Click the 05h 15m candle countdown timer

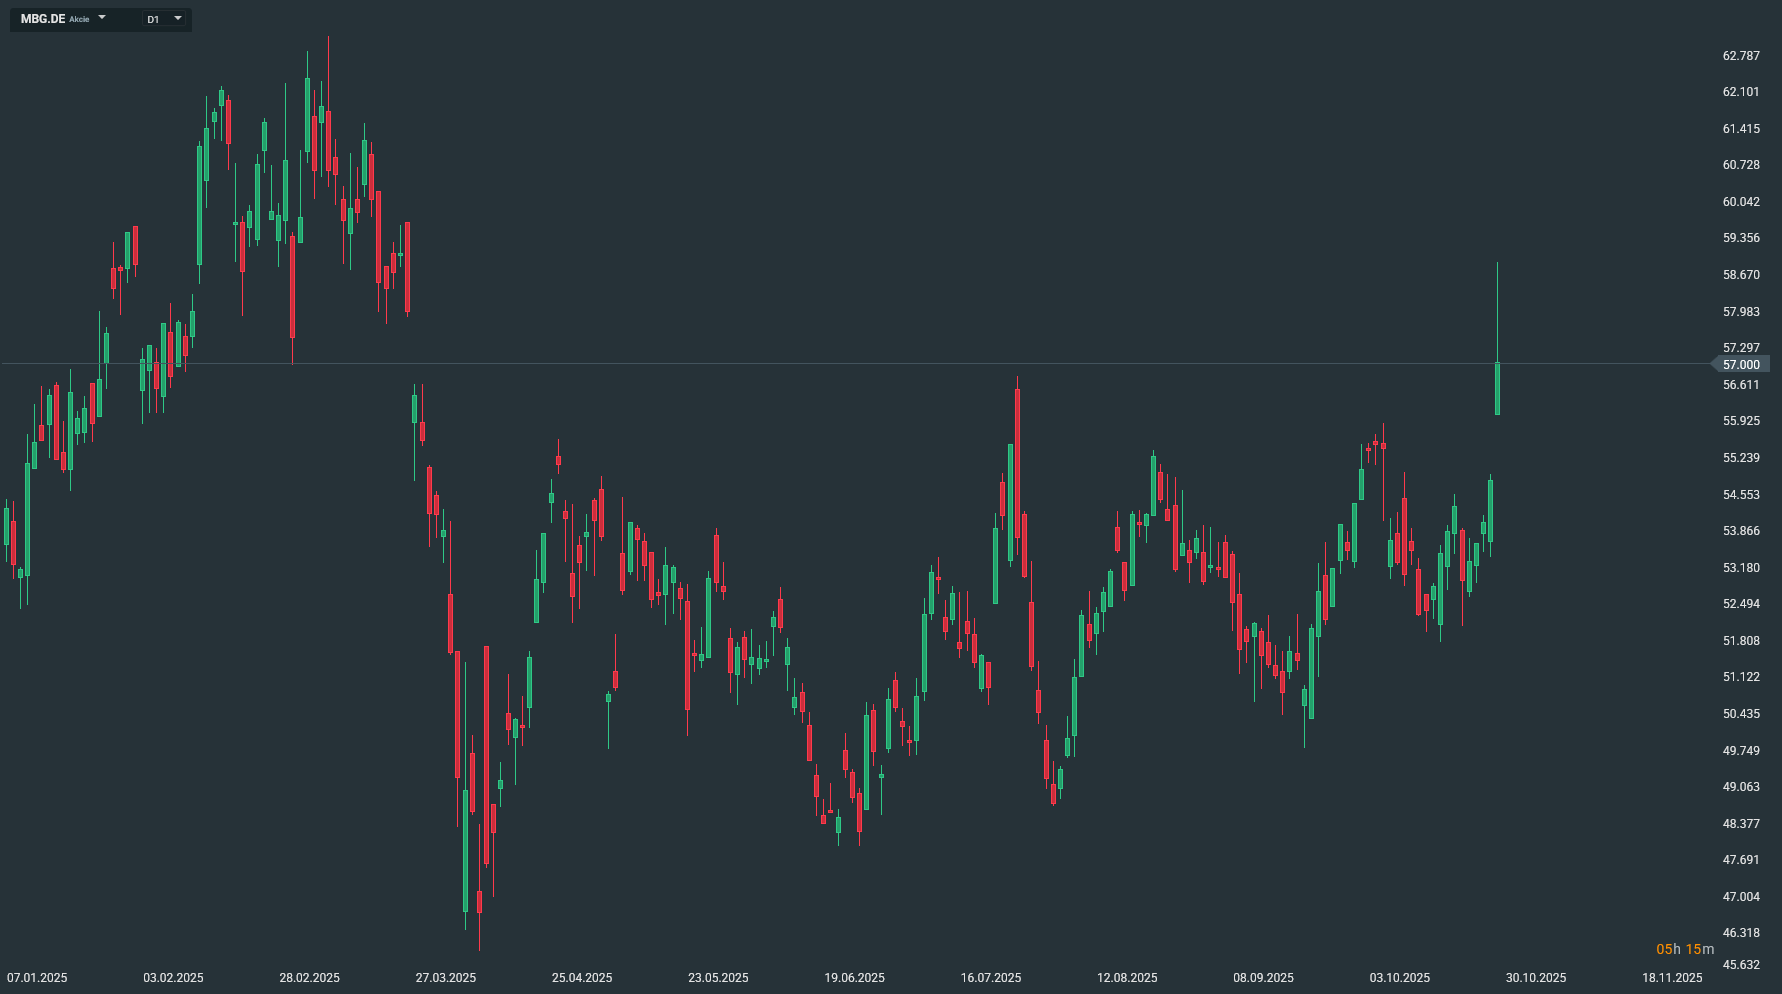(x=1685, y=949)
